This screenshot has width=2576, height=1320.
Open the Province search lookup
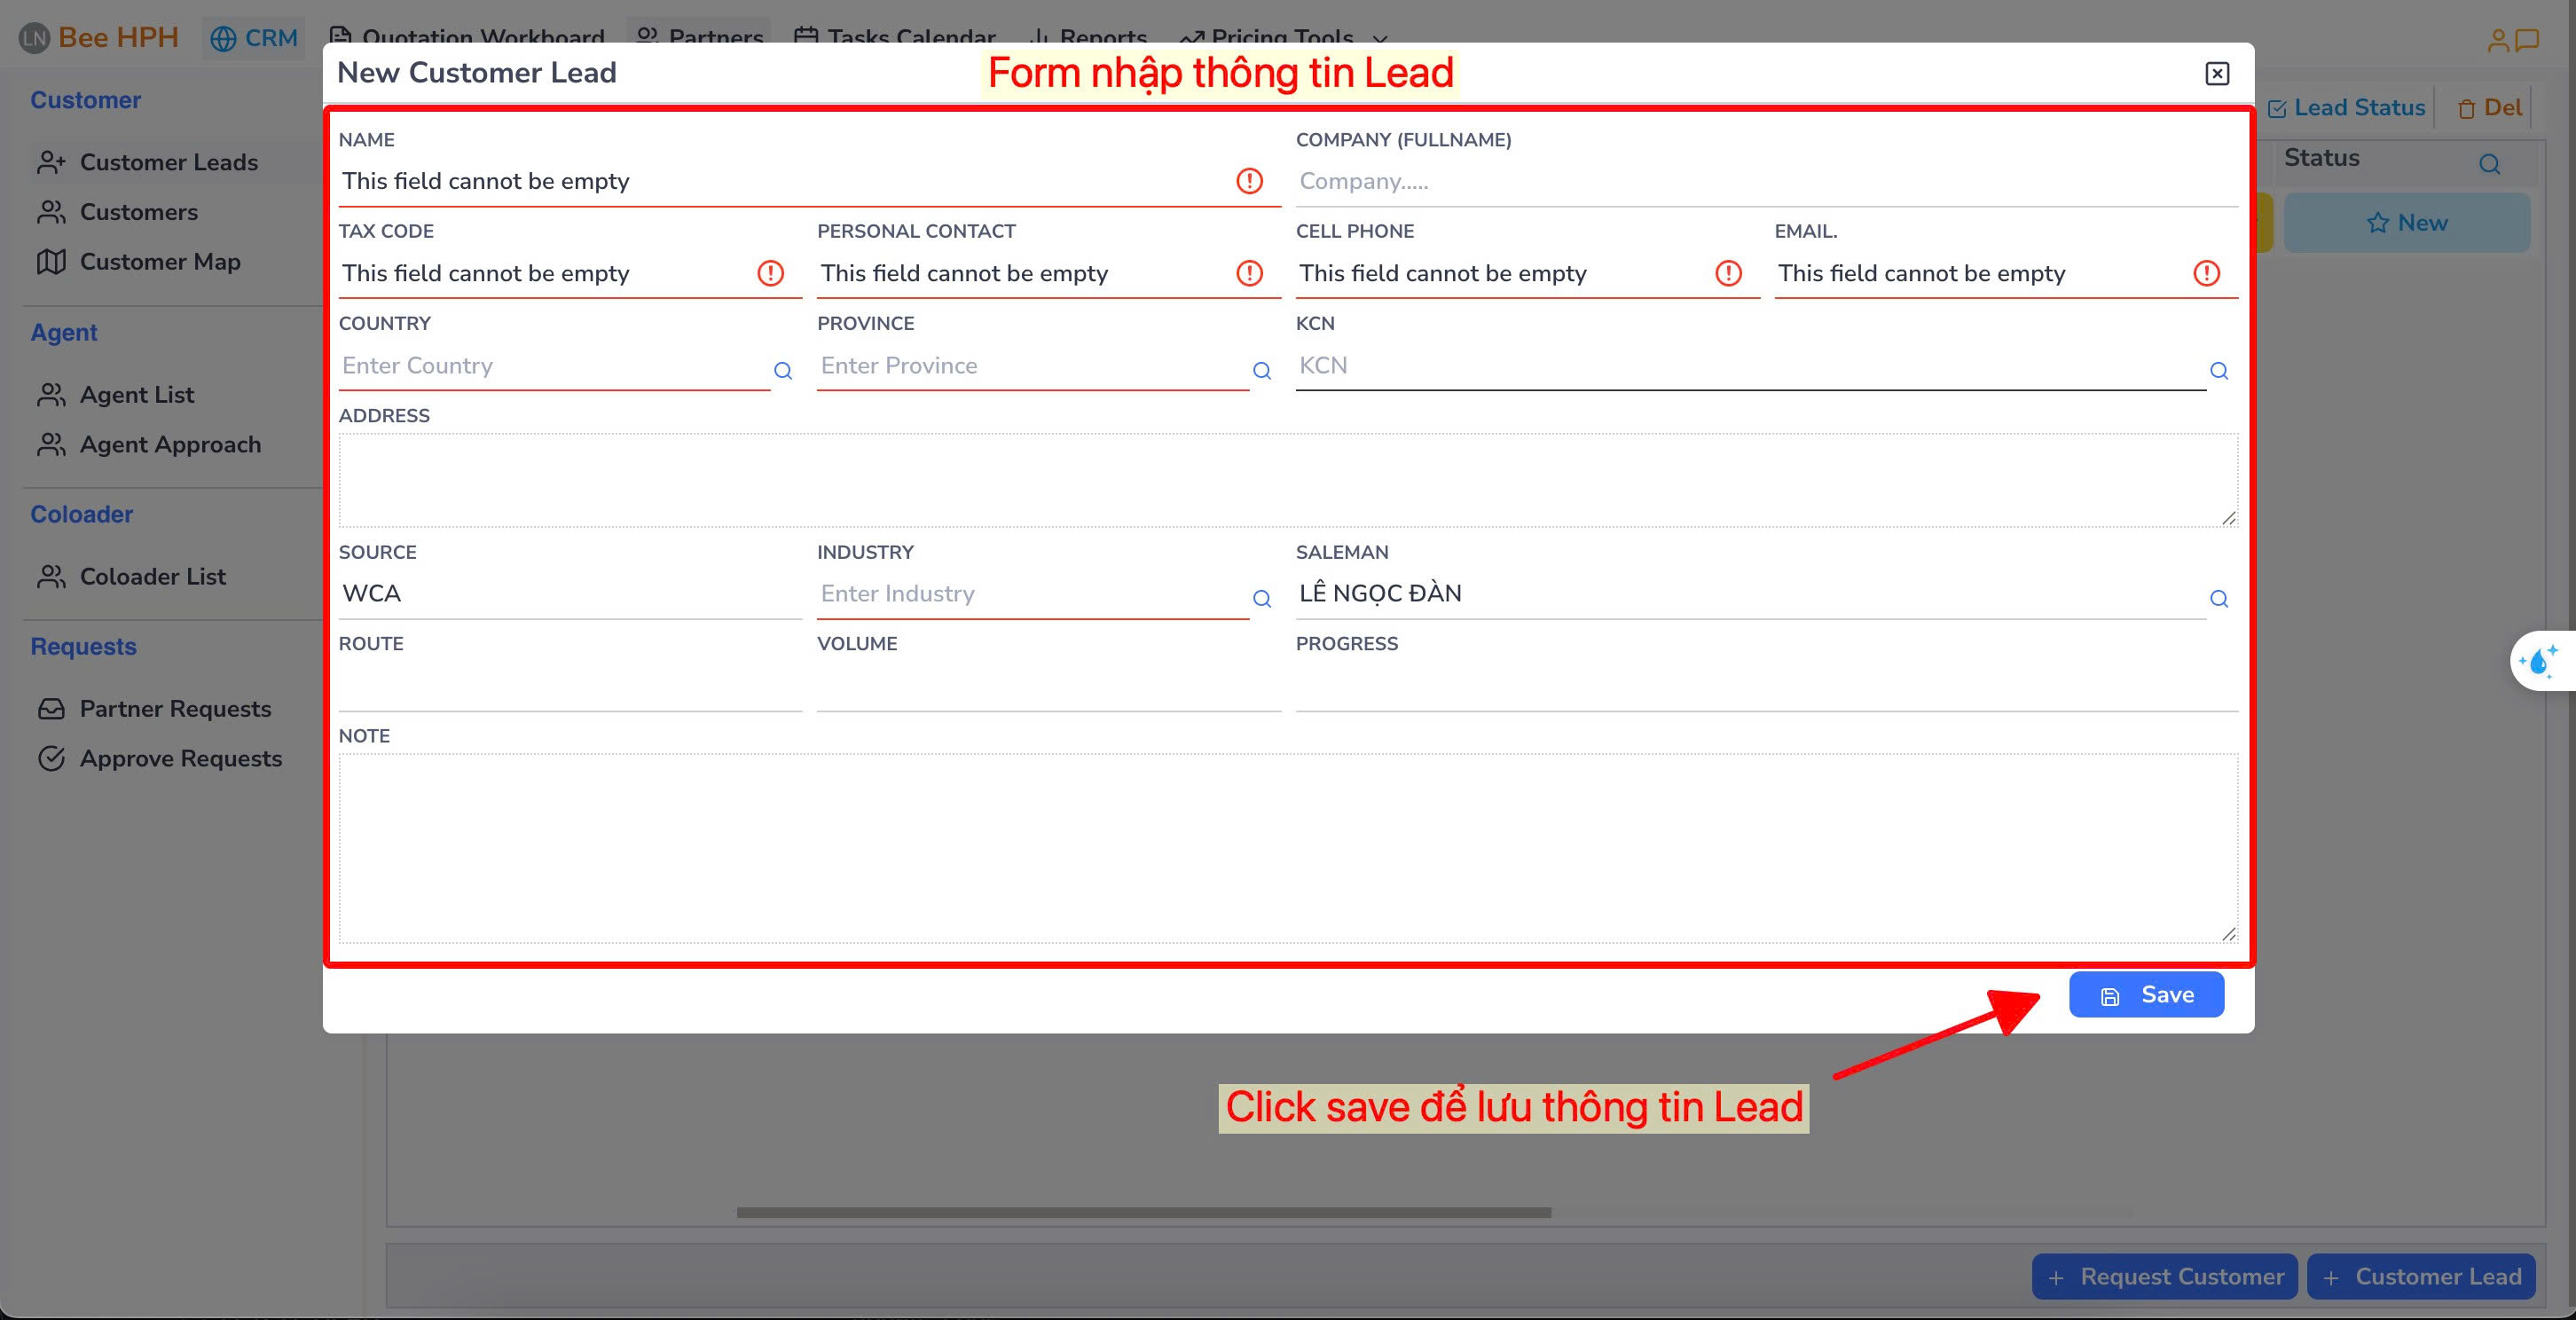pyautogui.click(x=1262, y=371)
